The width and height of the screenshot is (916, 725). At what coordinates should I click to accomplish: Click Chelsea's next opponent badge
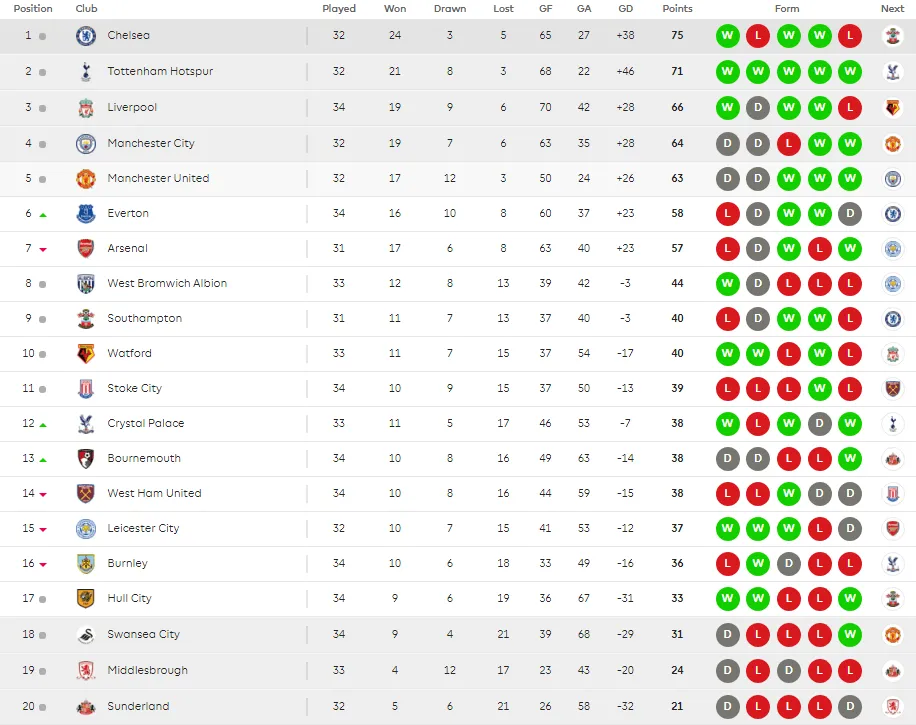pos(892,36)
